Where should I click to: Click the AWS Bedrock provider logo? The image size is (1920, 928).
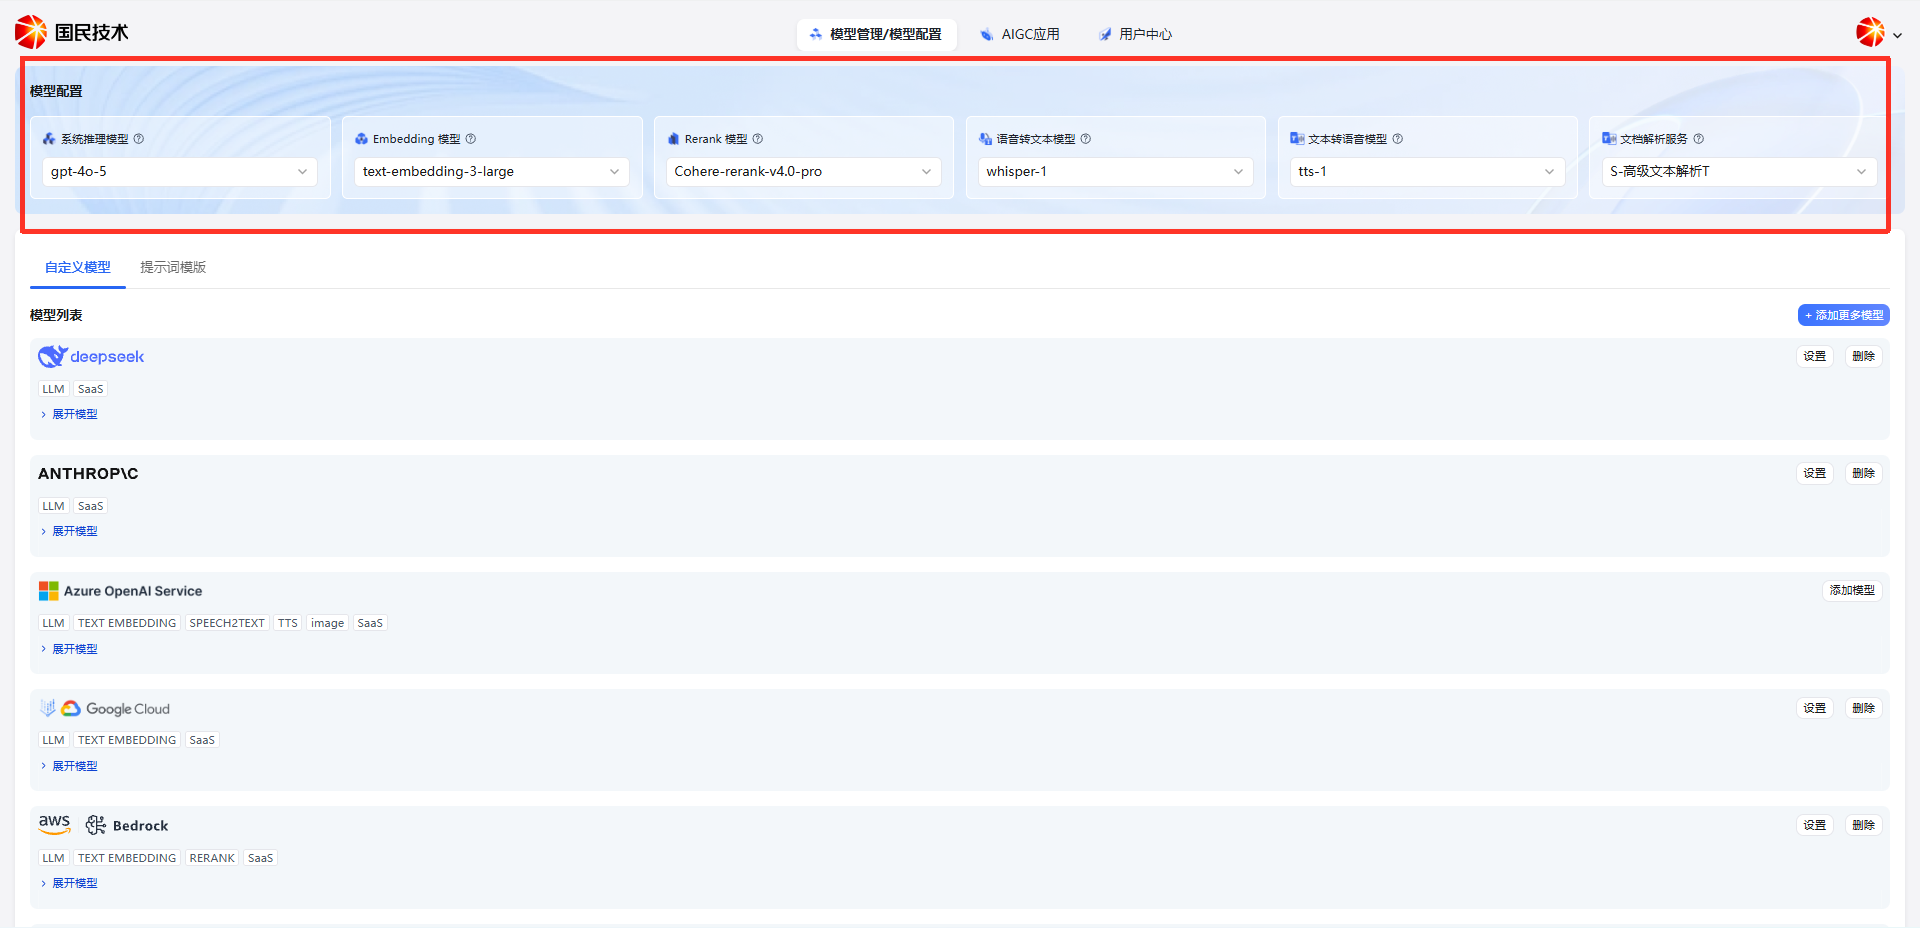[x=103, y=825]
